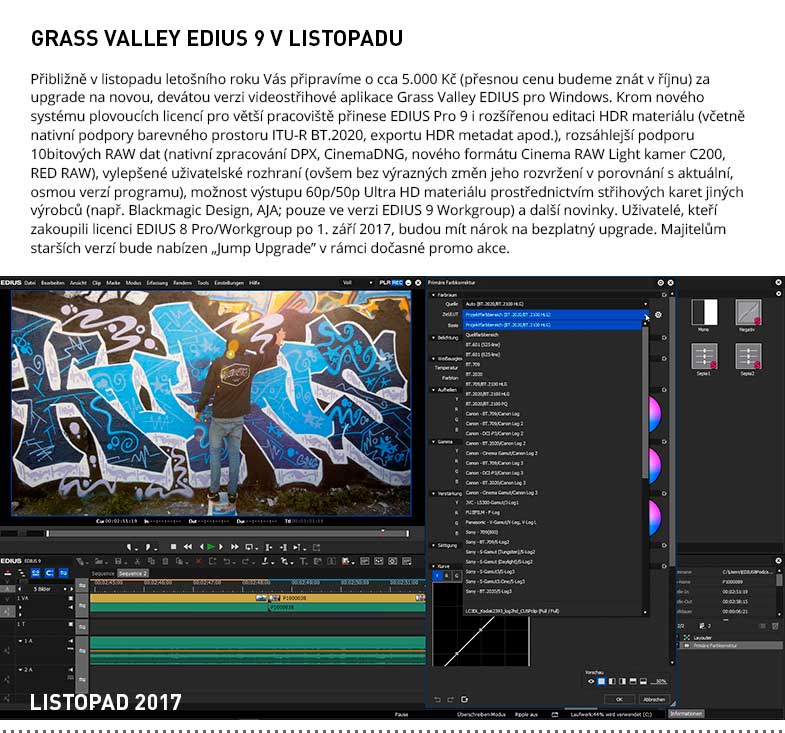The height and width of the screenshot is (733, 785).
Task: Click the green Play button
Action: [x=211, y=547]
